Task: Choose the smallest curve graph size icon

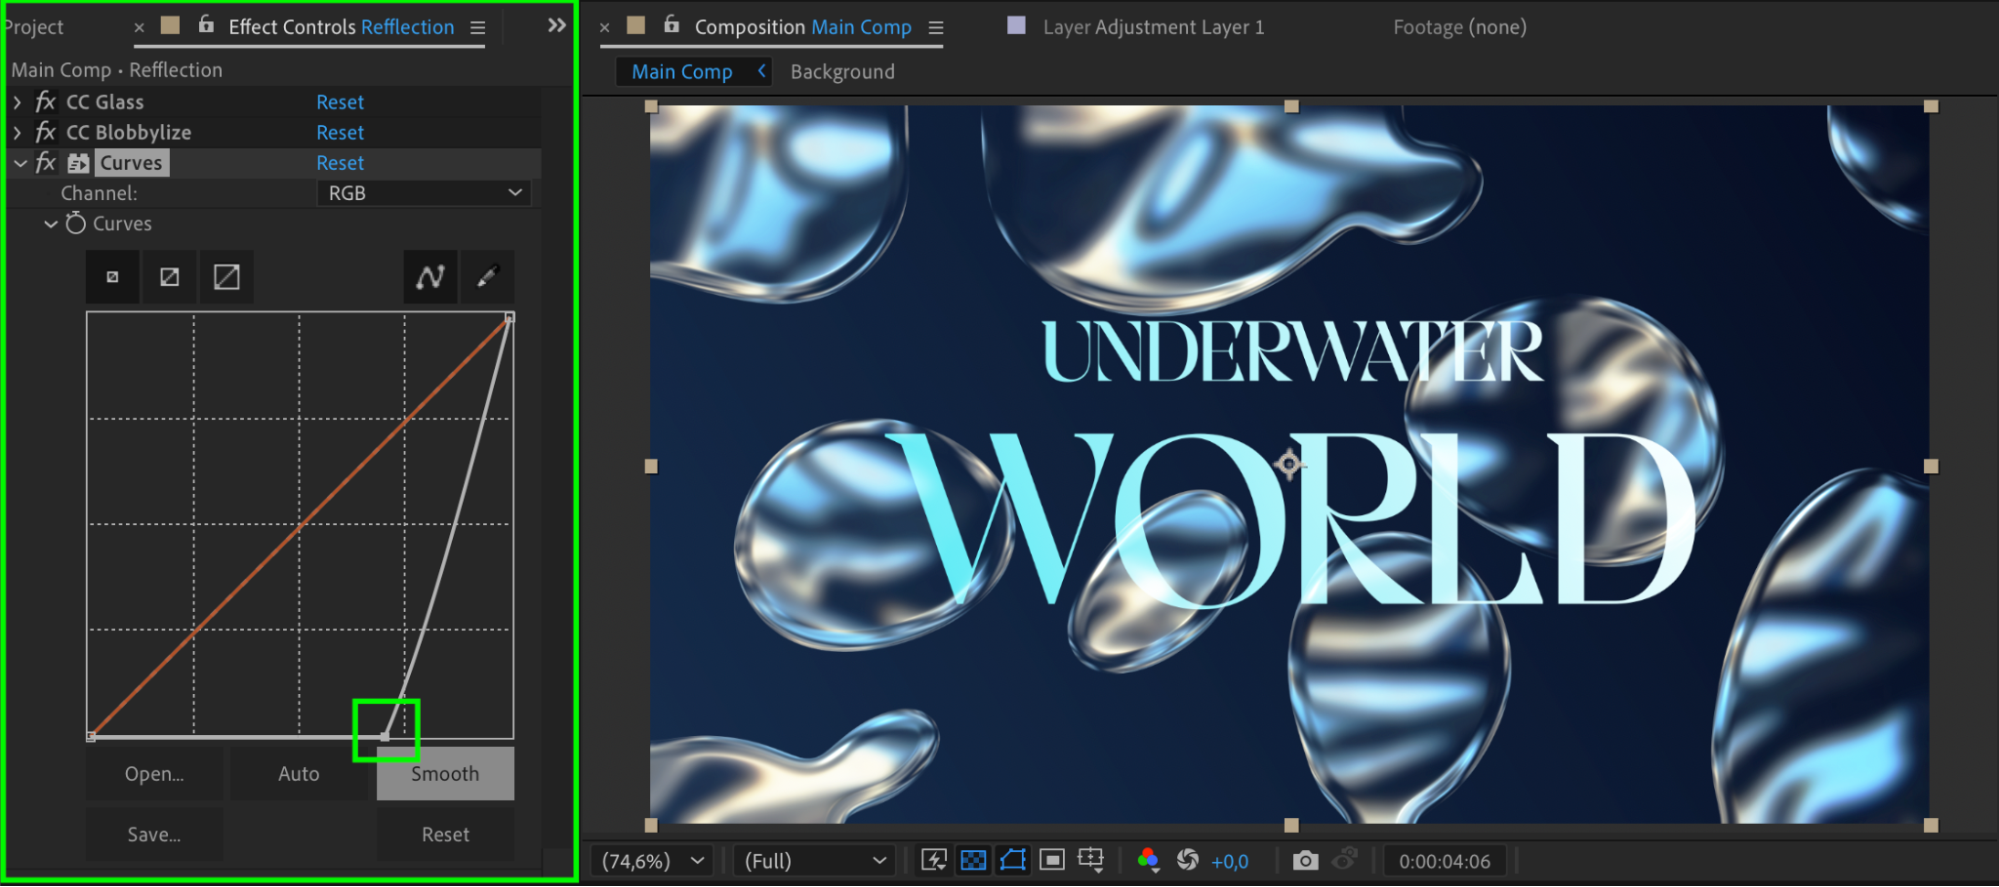Action: coord(113,277)
